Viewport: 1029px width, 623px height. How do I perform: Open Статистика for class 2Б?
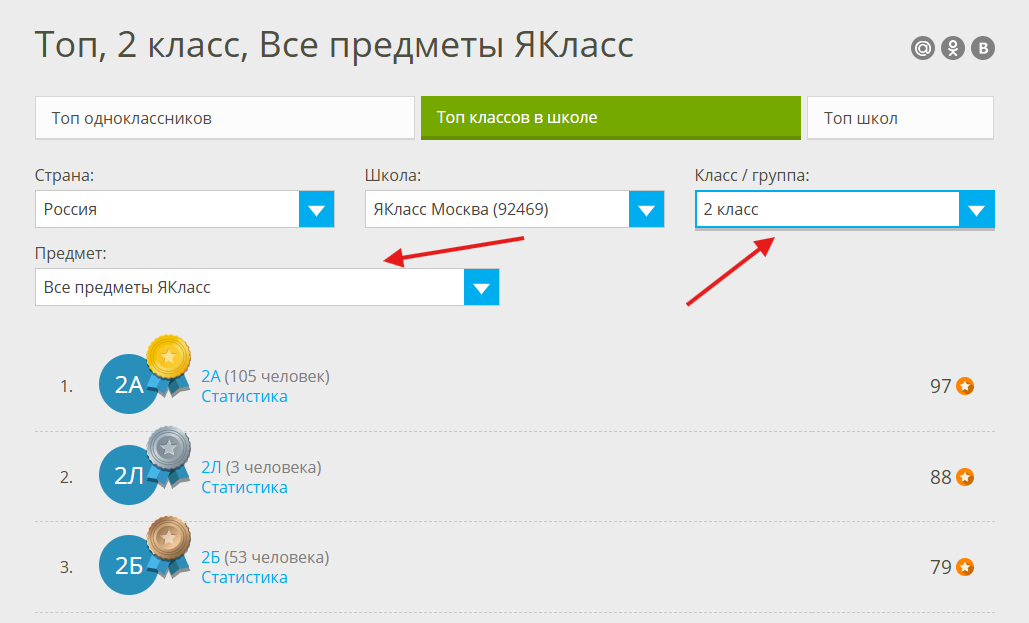pos(244,577)
